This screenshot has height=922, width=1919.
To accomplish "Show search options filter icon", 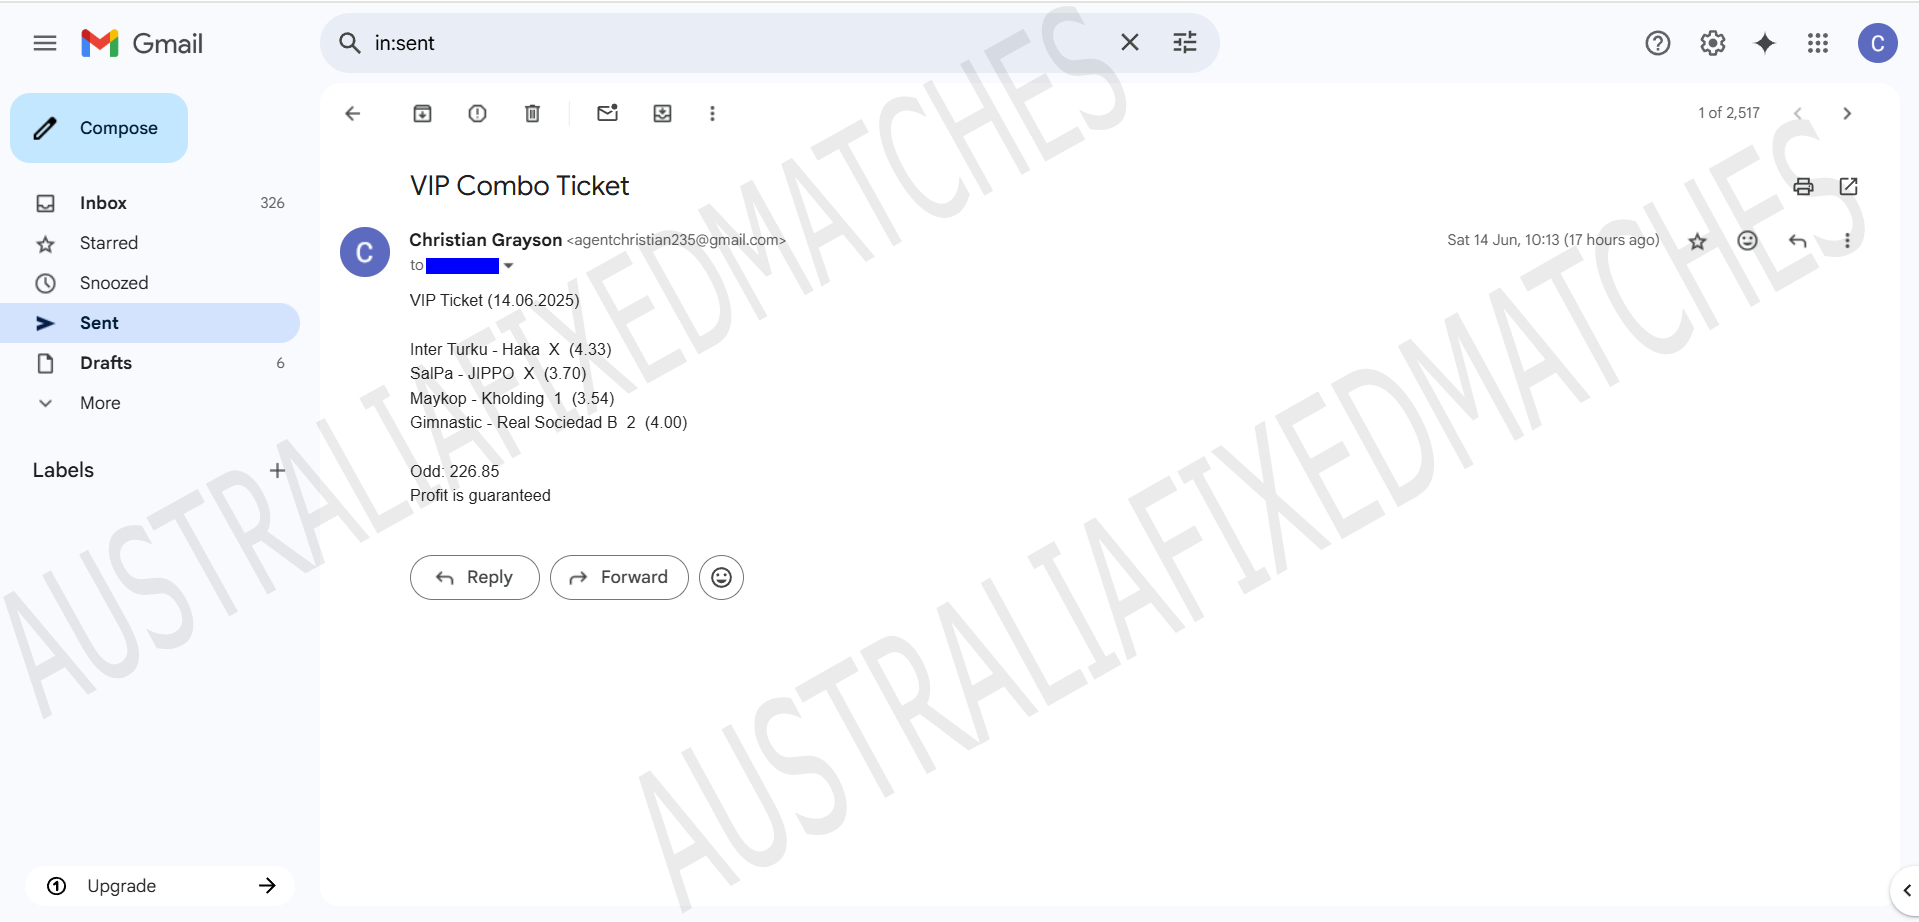I will click(1185, 42).
